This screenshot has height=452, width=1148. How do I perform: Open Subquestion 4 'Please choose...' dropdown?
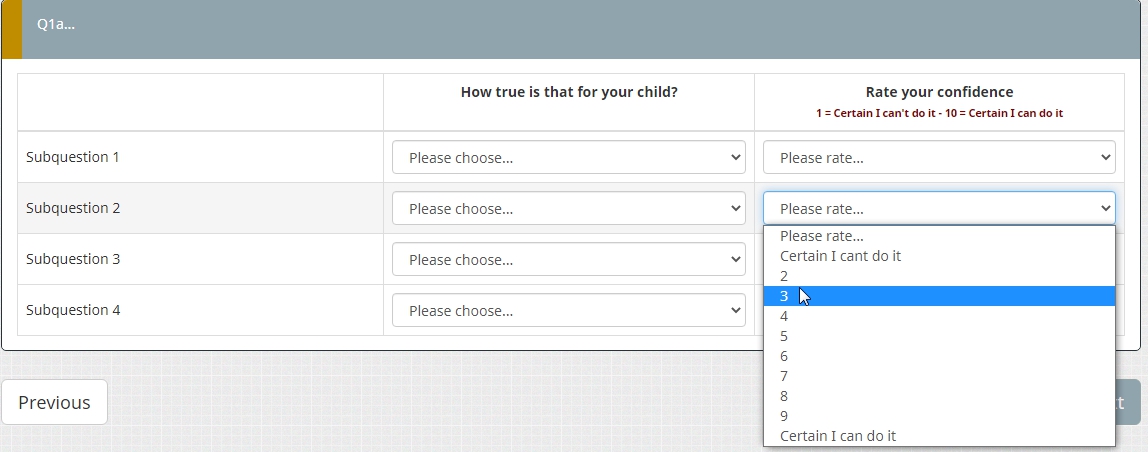pyautogui.click(x=568, y=310)
